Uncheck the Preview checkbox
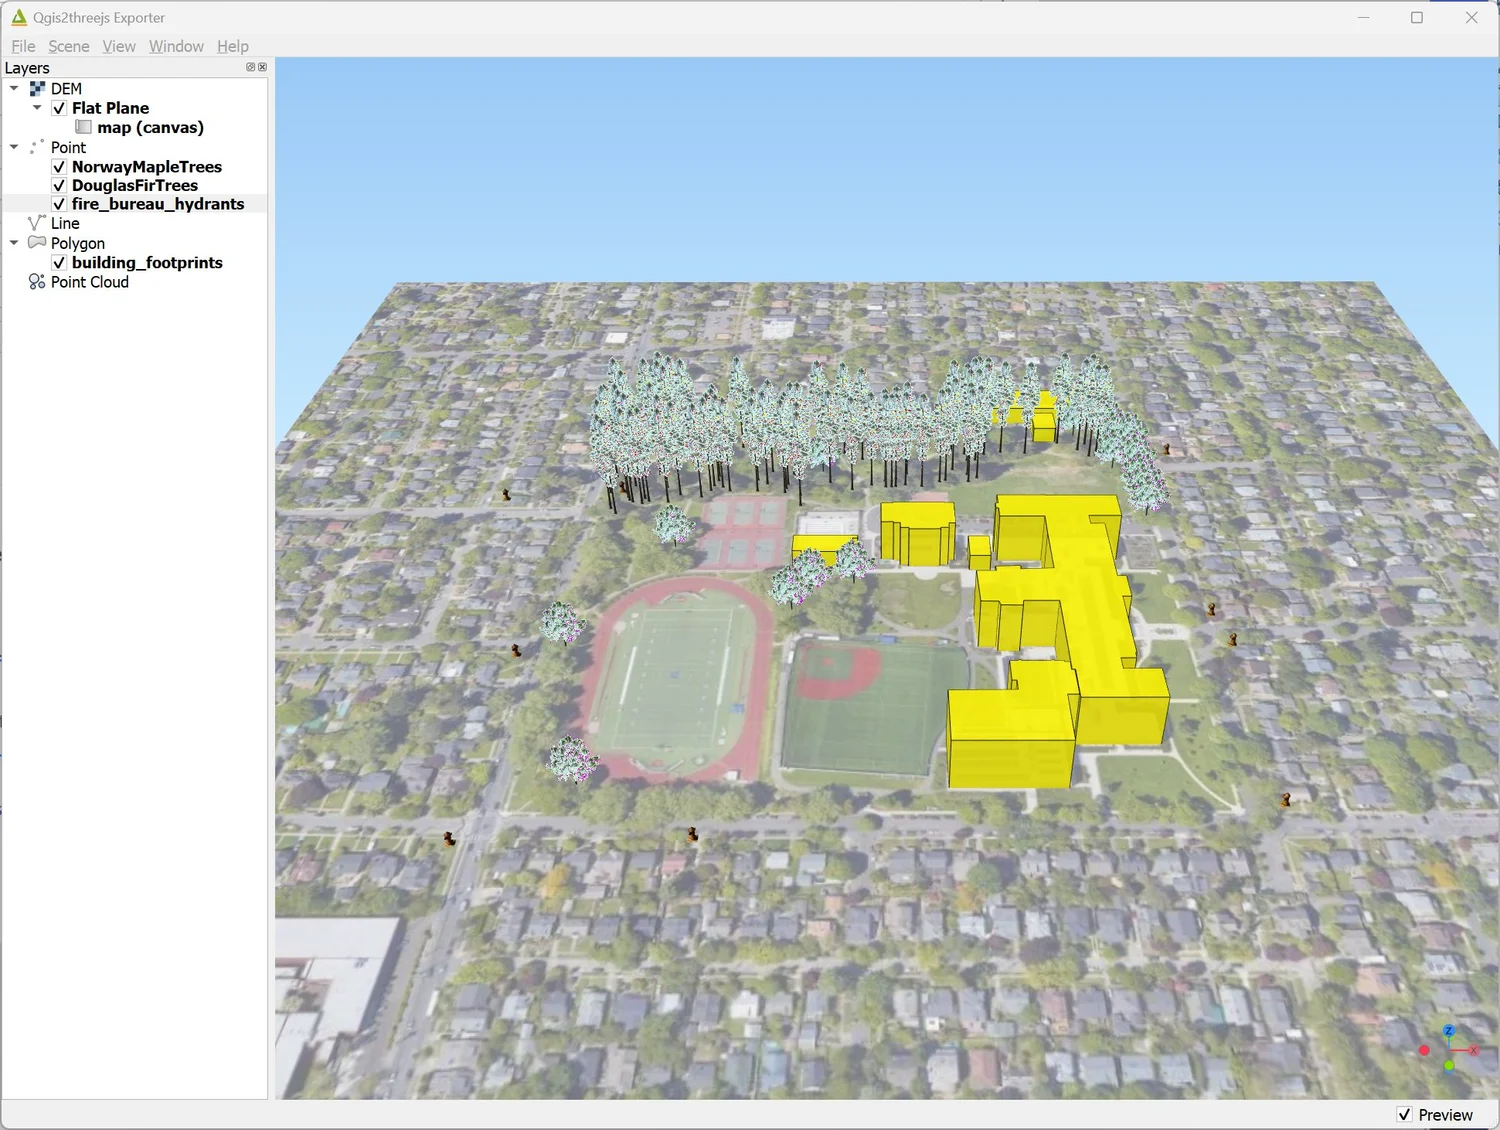The image size is (1500, 1130). [1404, 1114]
